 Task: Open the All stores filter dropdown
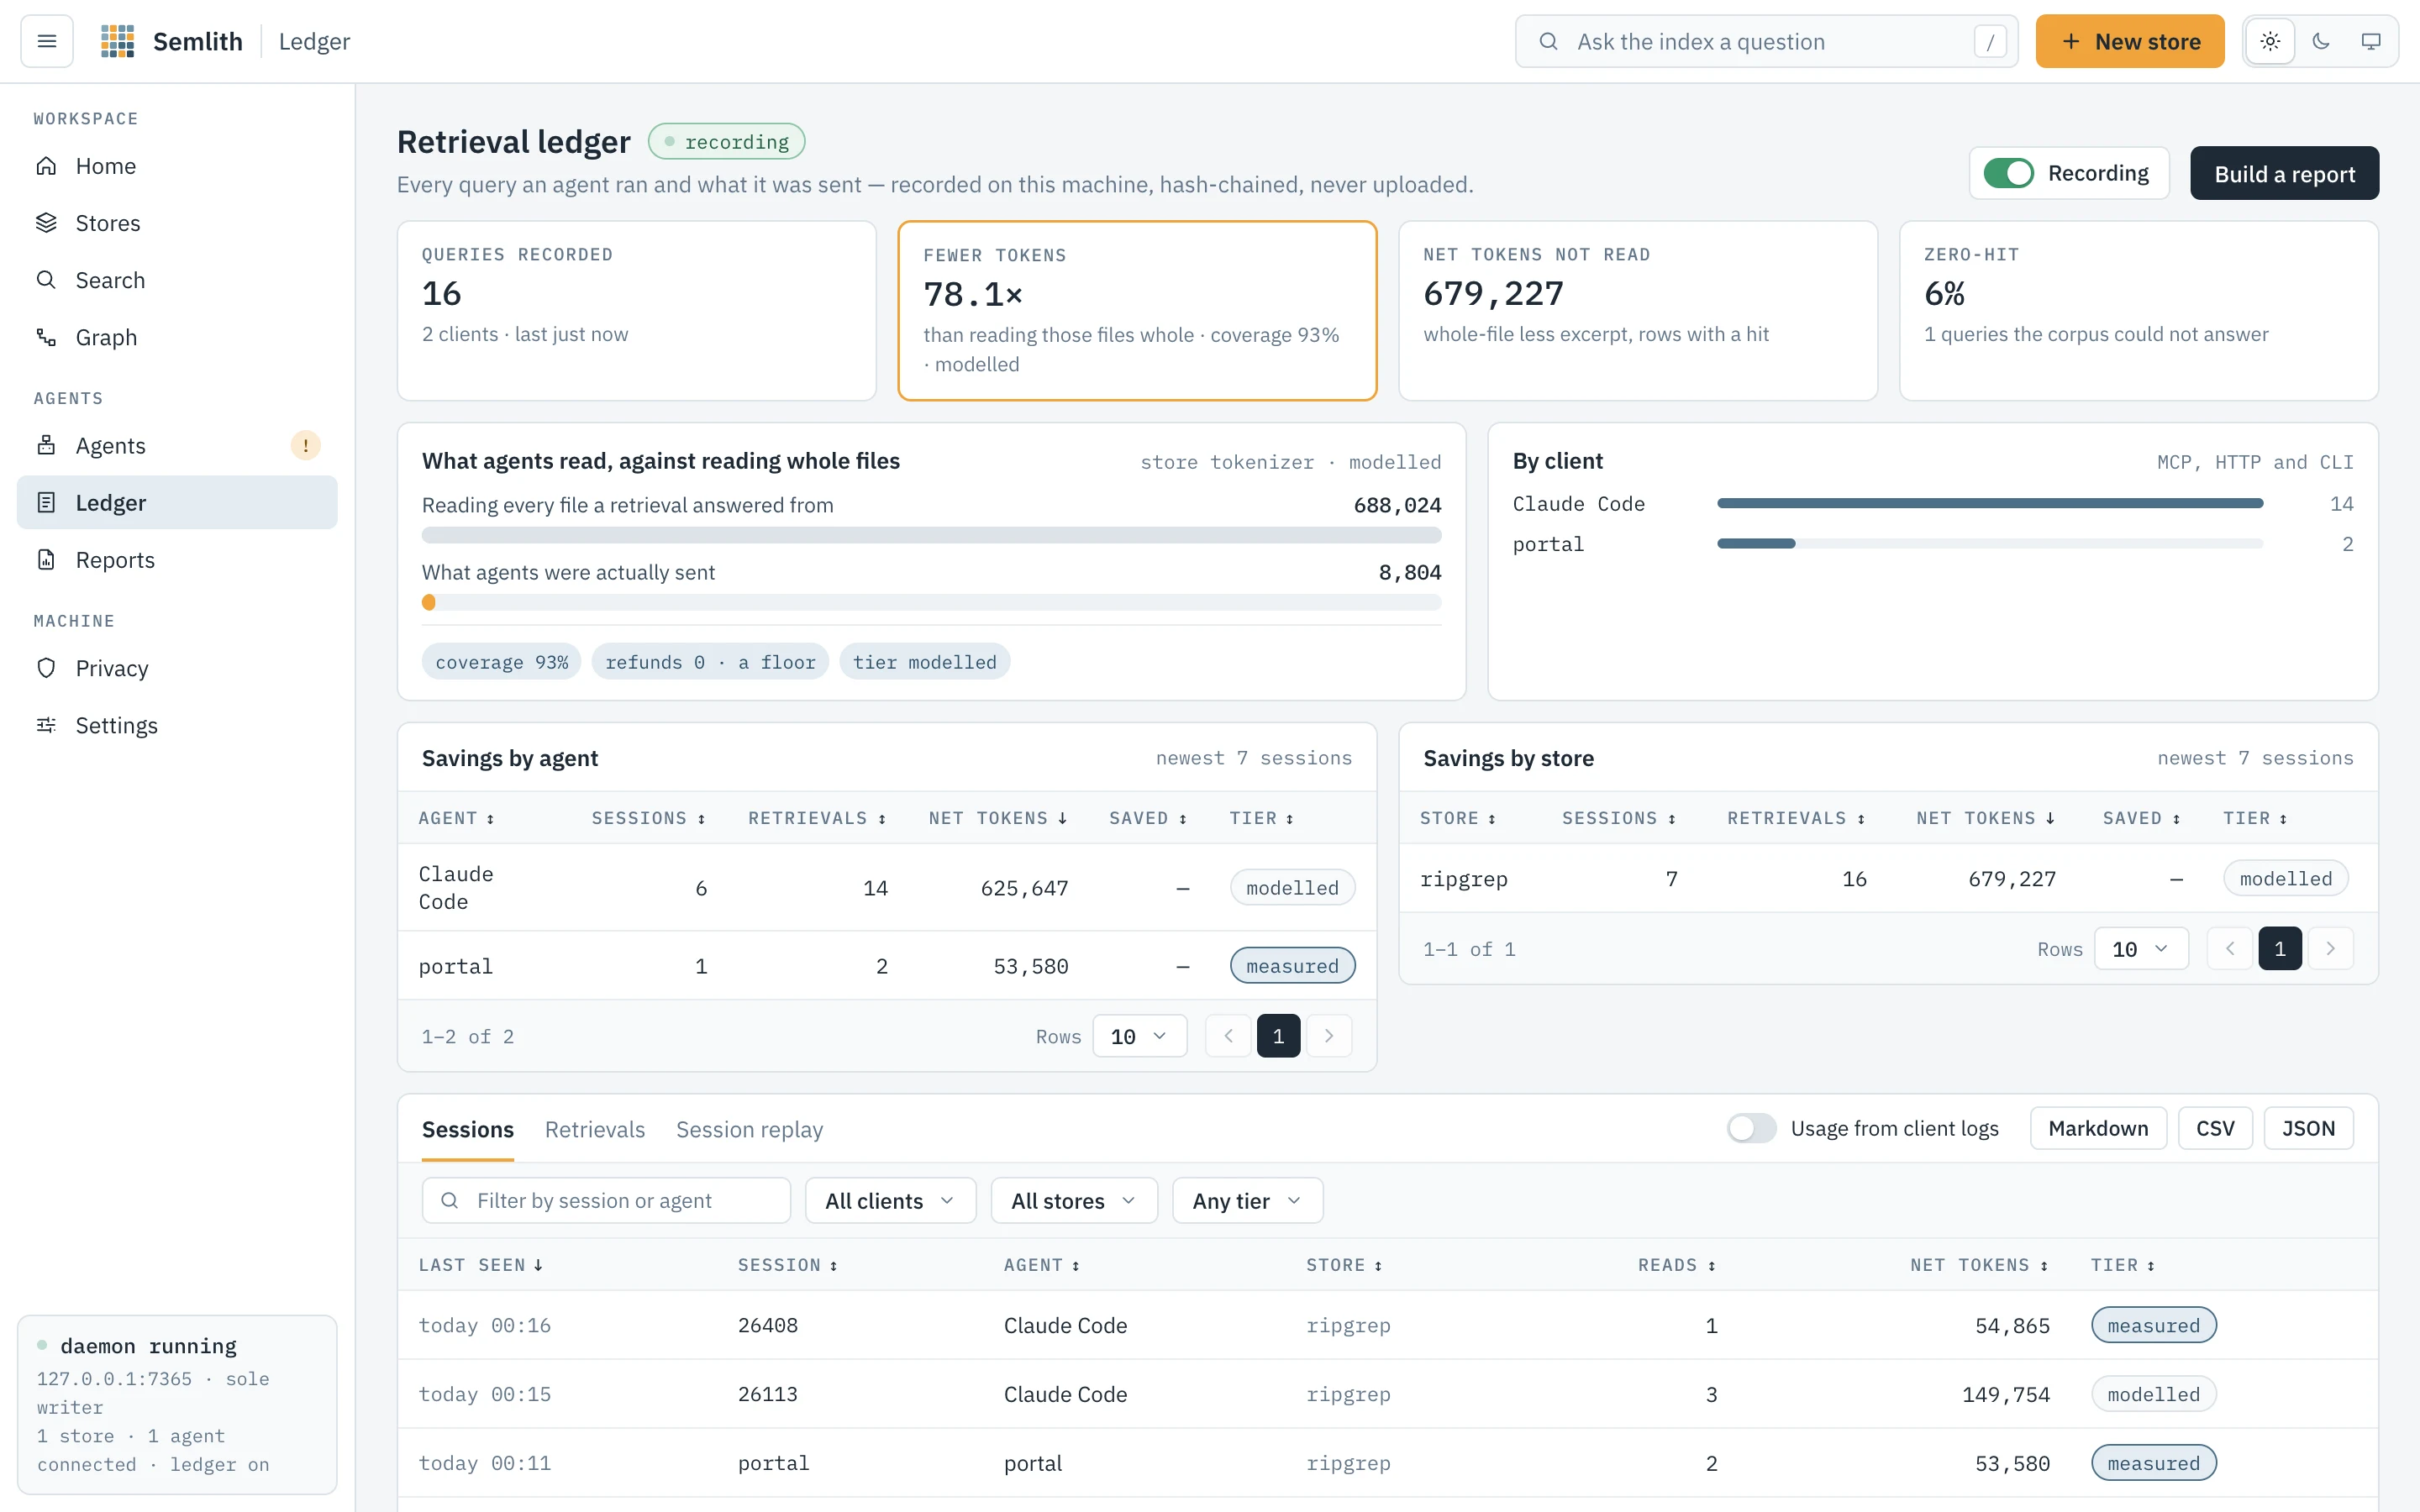point(1074,1200)
